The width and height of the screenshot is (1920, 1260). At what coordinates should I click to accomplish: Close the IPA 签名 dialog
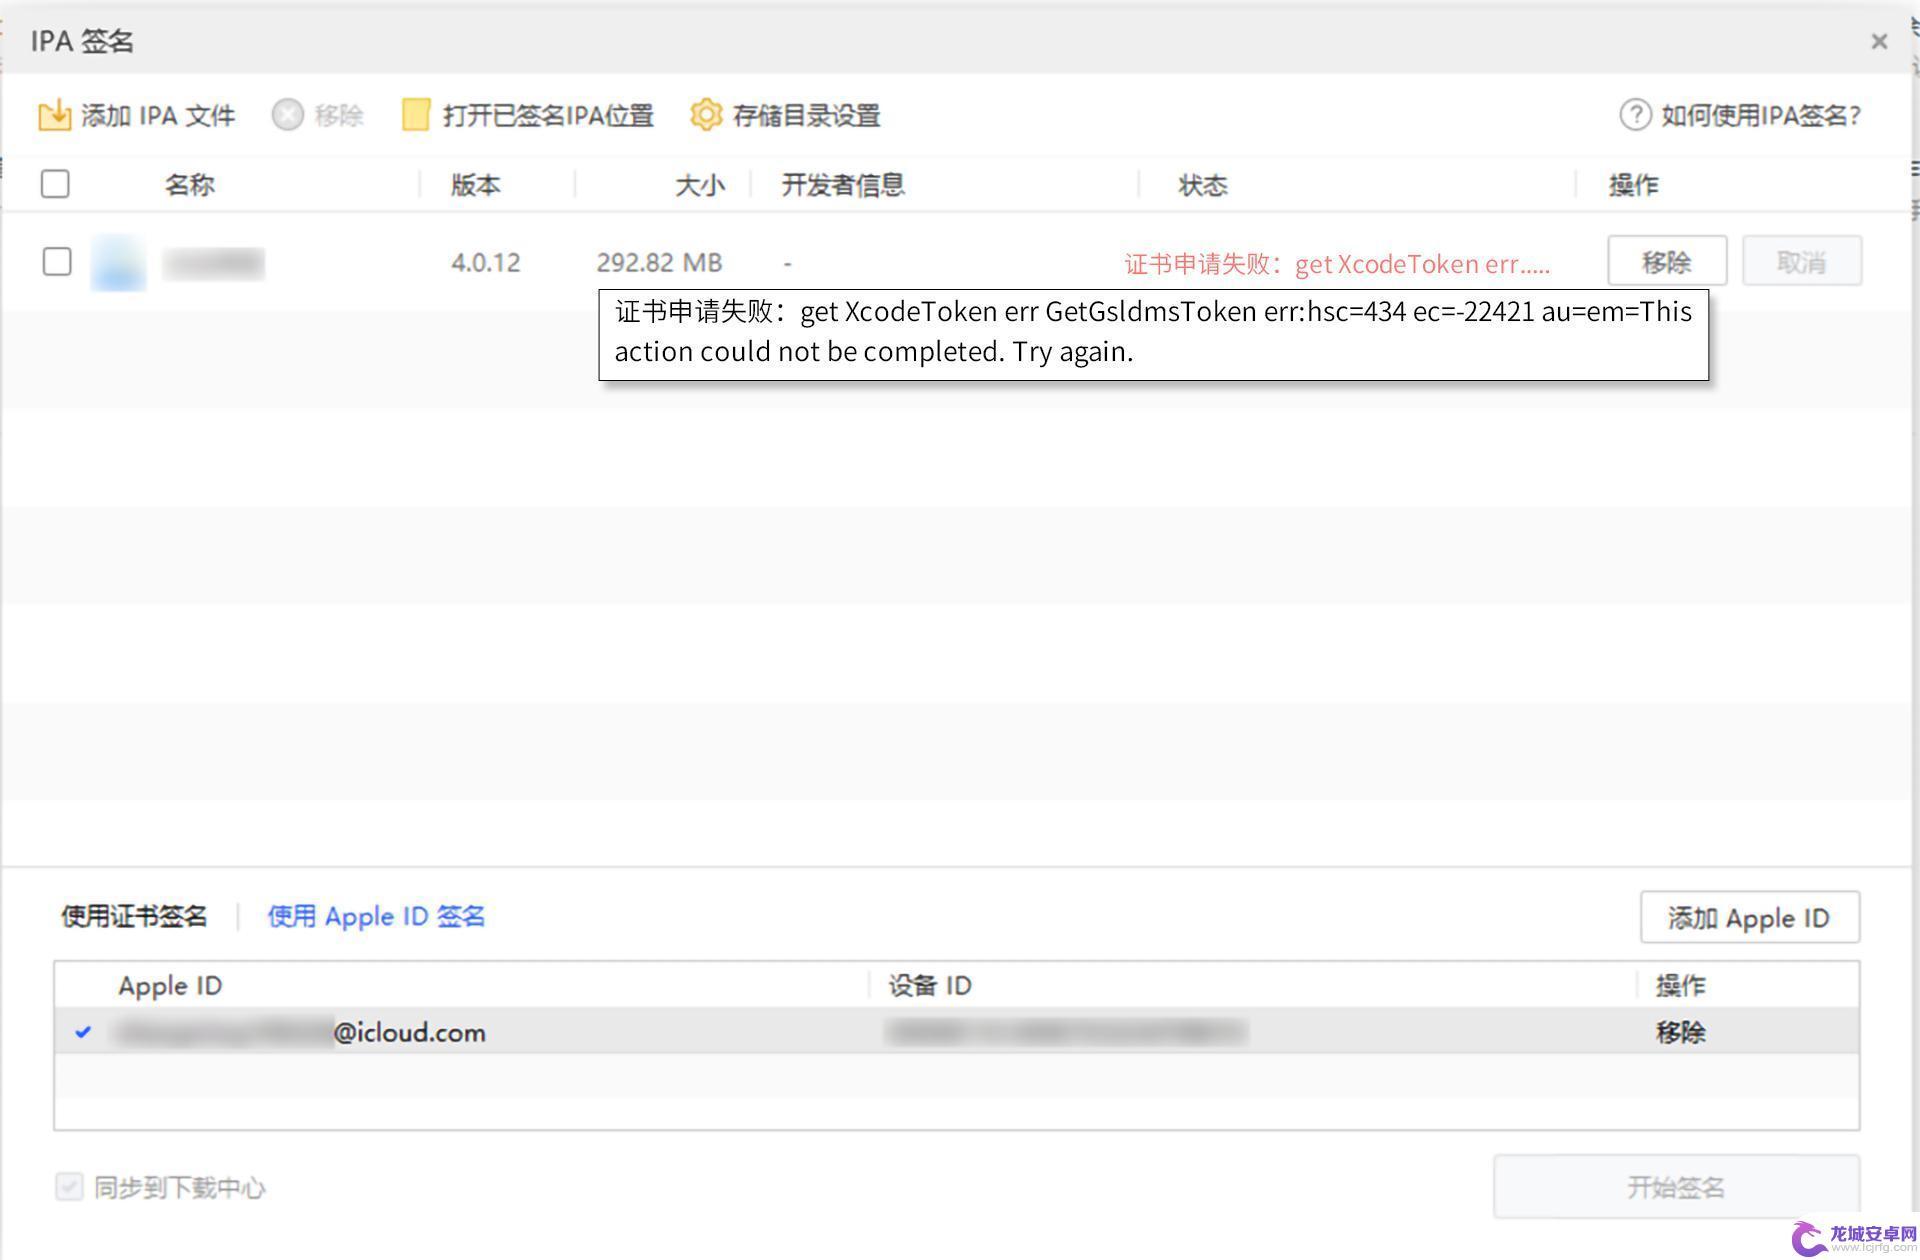coord(1879,41)
